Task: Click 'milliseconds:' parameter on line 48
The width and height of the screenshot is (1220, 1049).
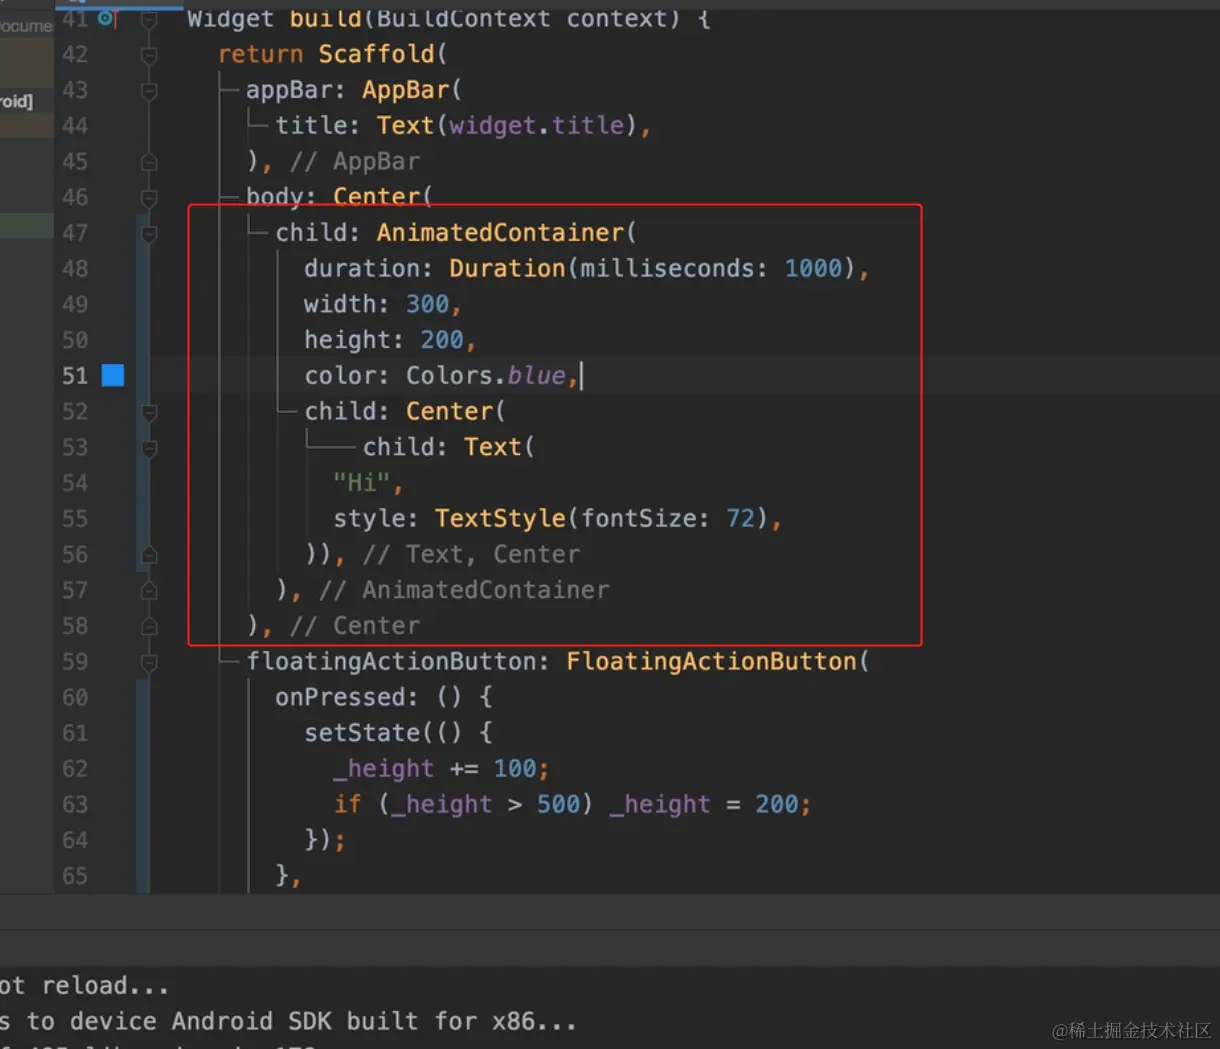Action: click(674, 268)
